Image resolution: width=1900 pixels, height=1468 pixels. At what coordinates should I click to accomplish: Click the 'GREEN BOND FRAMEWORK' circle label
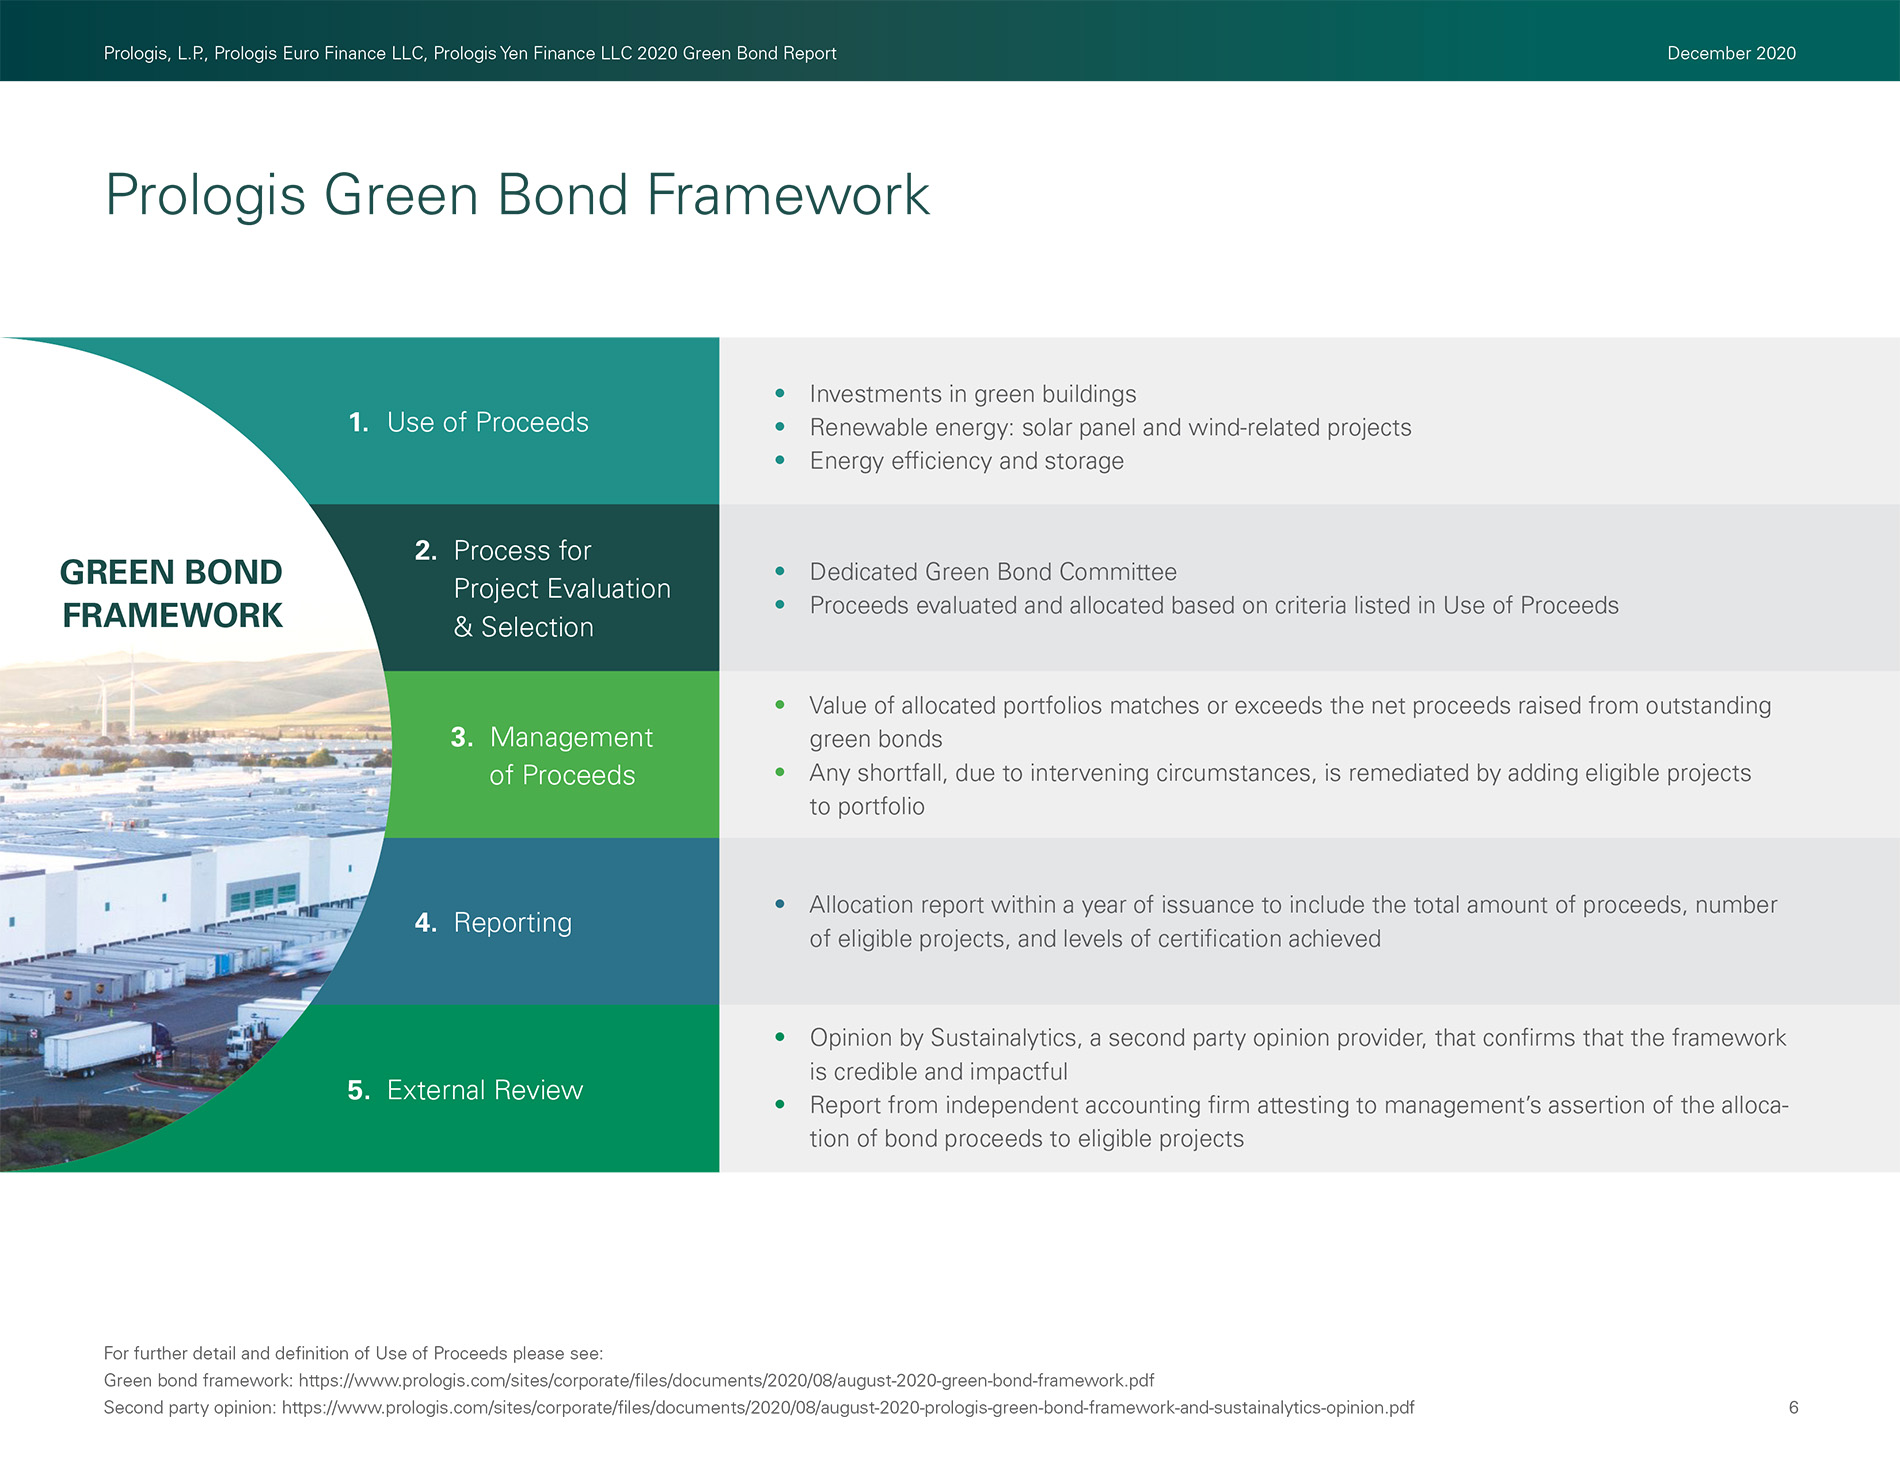point(171,593)
